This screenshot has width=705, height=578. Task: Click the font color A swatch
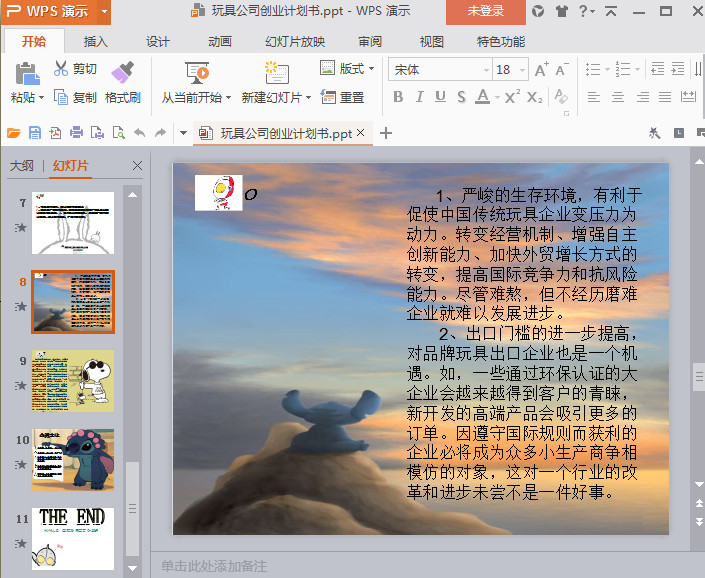pos(482,96)
